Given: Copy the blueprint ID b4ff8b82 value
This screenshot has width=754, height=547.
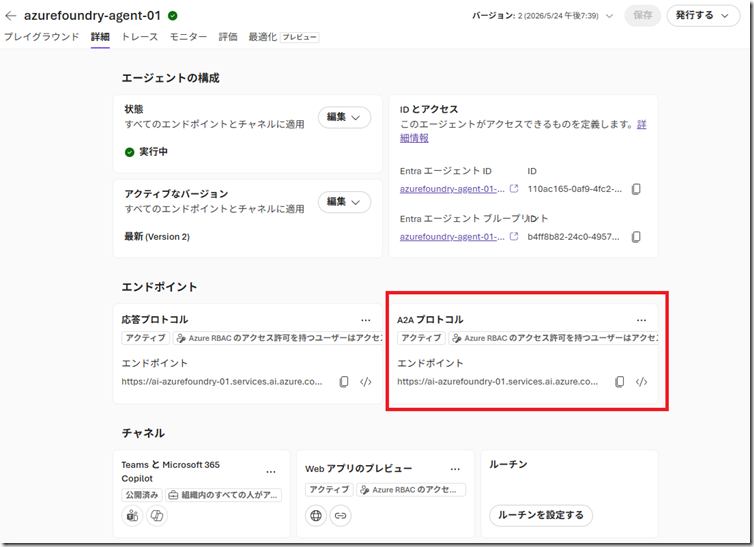Looking at the screenshot, I should (636, 236).
